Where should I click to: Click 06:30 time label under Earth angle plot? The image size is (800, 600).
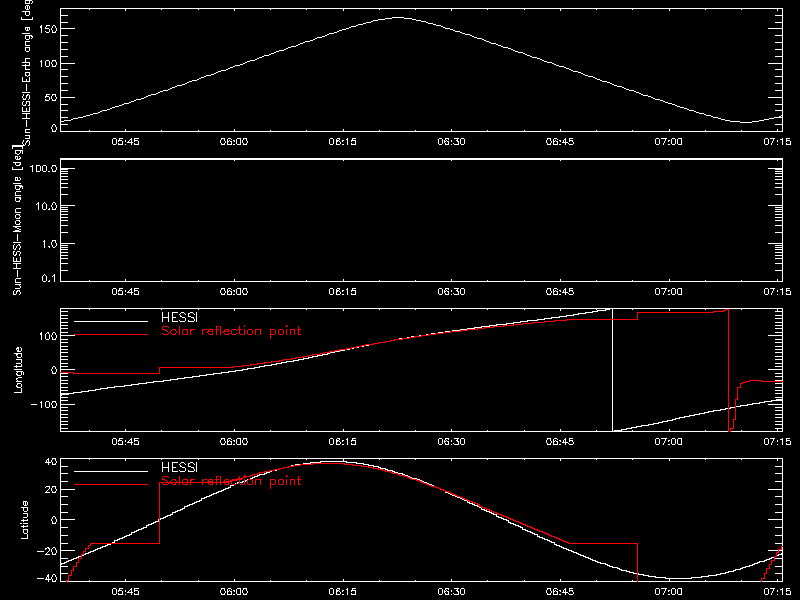[x=452, y=141]
